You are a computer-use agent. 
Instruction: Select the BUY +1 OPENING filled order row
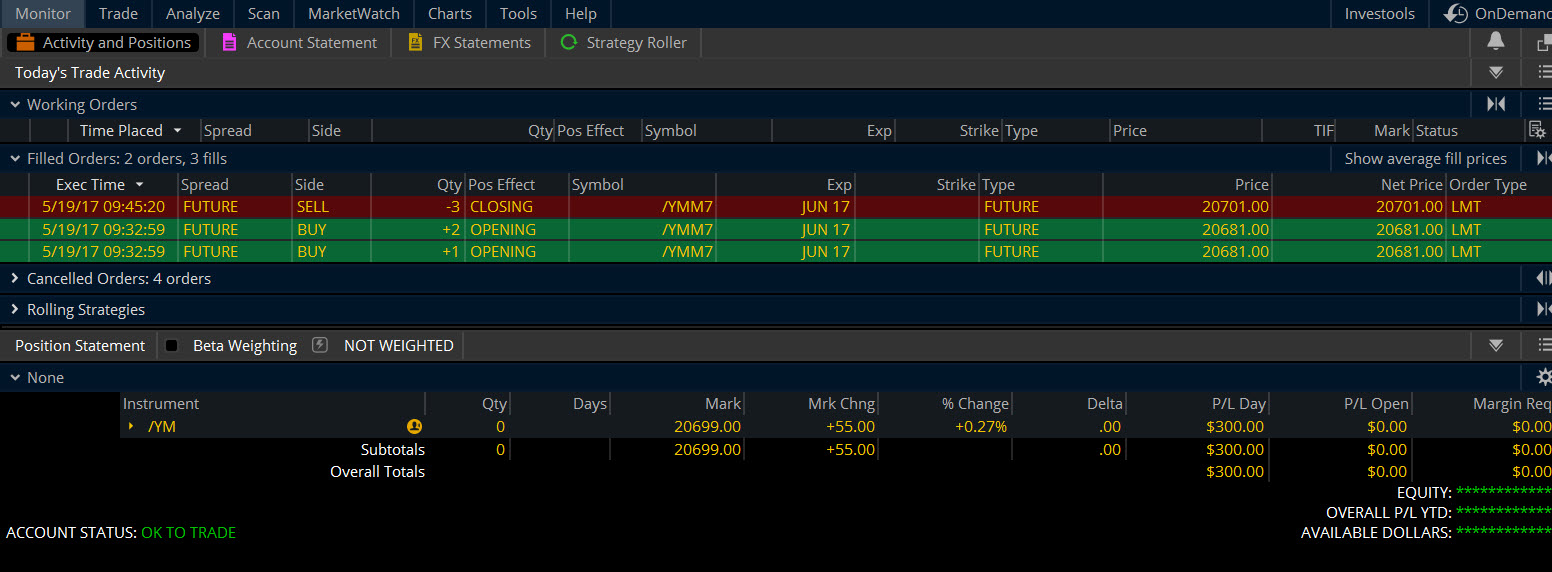click(x=776, y=252)
